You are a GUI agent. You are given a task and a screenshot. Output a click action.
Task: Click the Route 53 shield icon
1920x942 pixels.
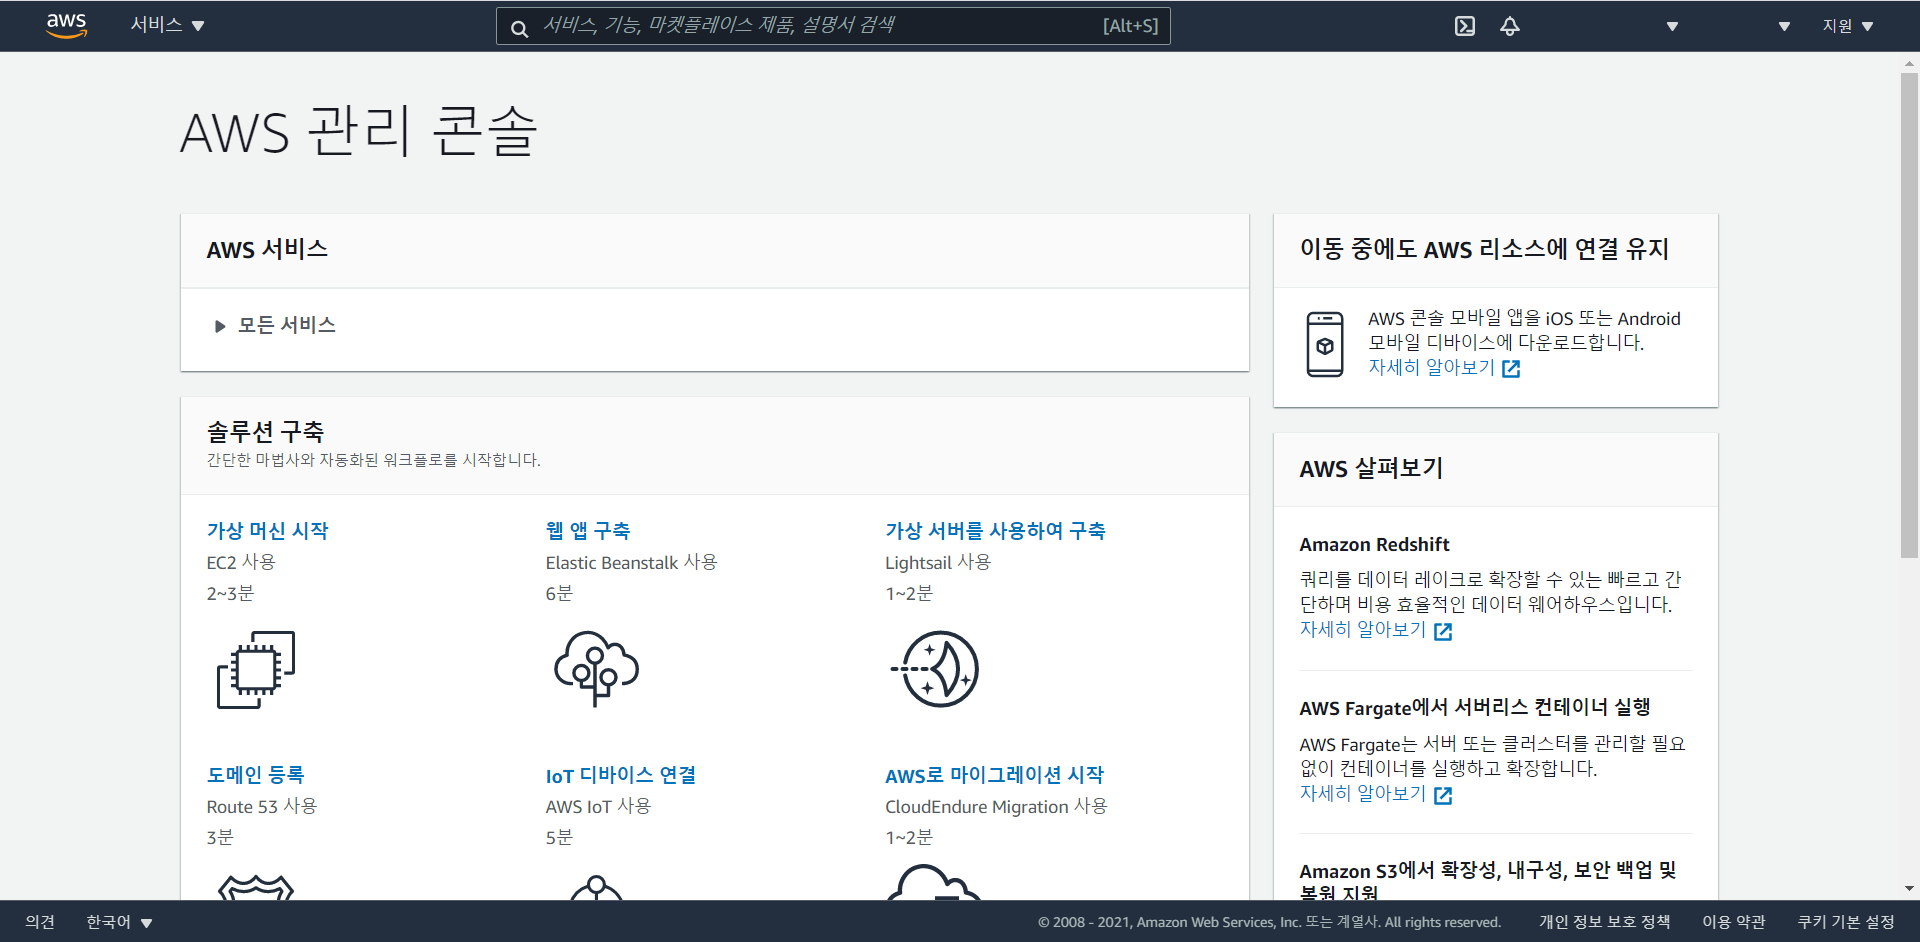coord(256,887)
